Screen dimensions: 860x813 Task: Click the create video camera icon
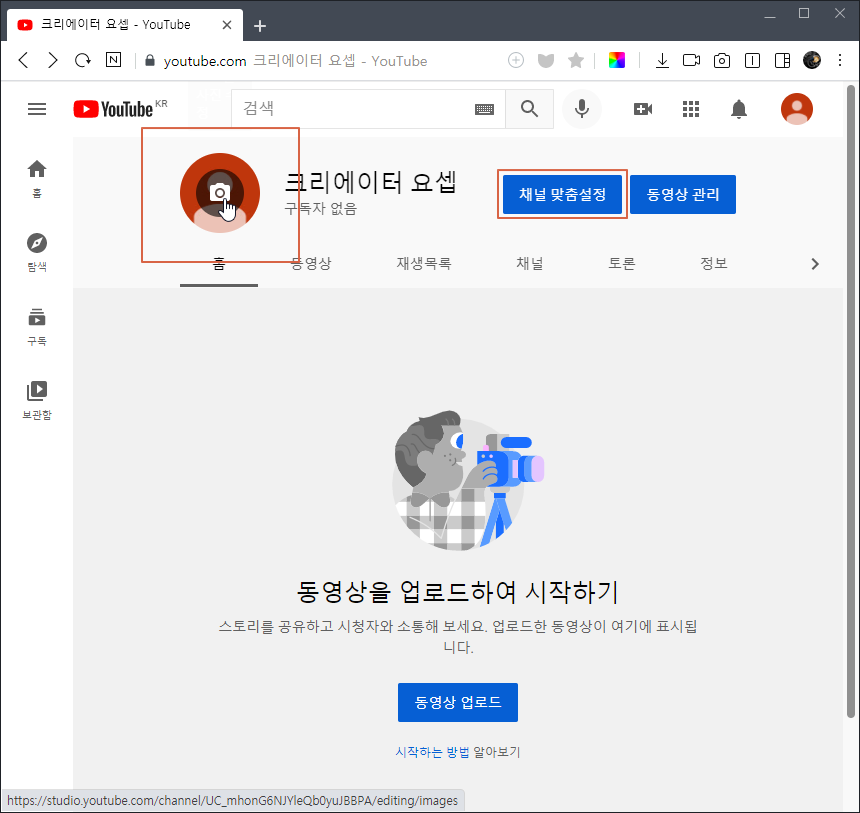(x=643, y=109)
